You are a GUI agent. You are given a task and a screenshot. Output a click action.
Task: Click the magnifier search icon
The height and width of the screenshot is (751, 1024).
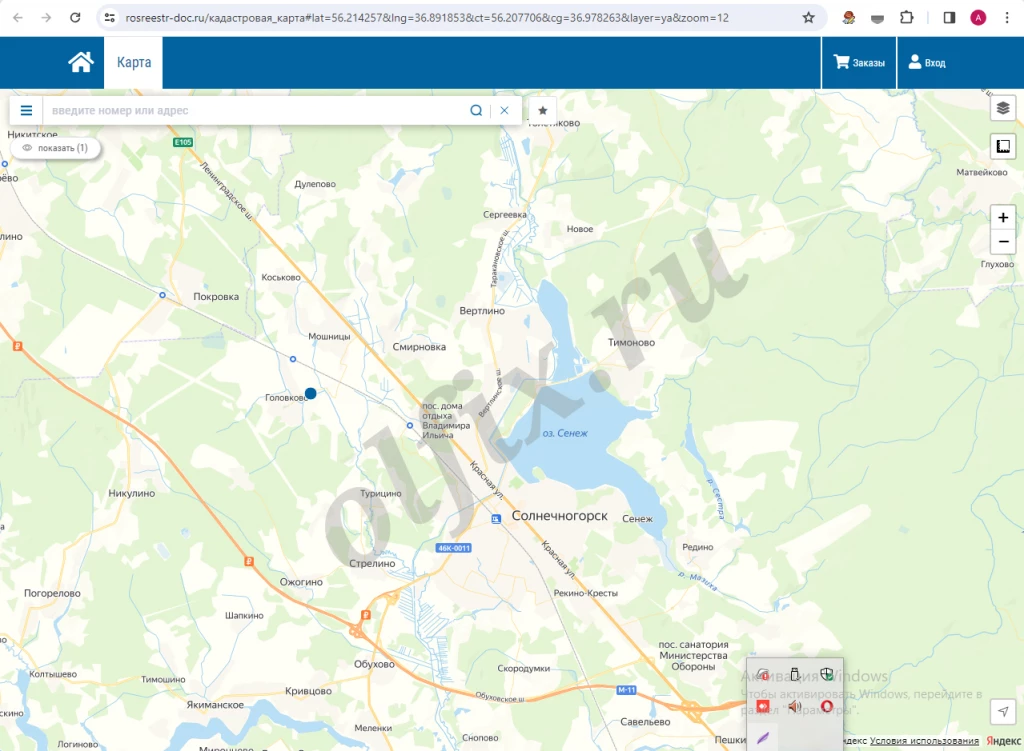[x=476, y=110]
